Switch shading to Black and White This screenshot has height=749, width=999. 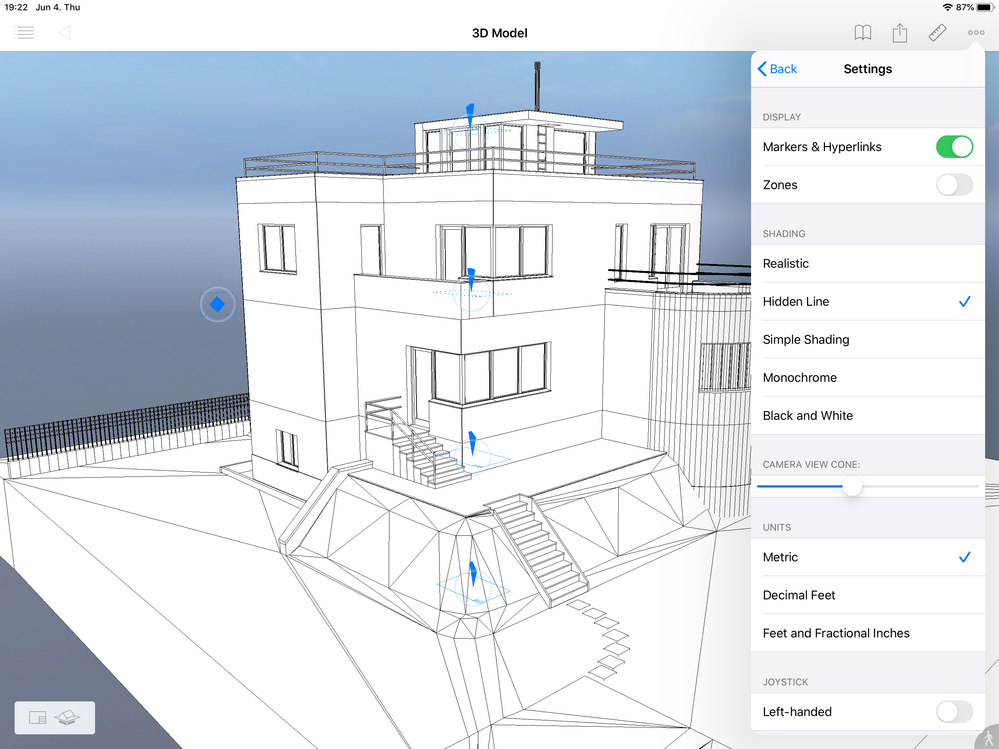(868, 415)
